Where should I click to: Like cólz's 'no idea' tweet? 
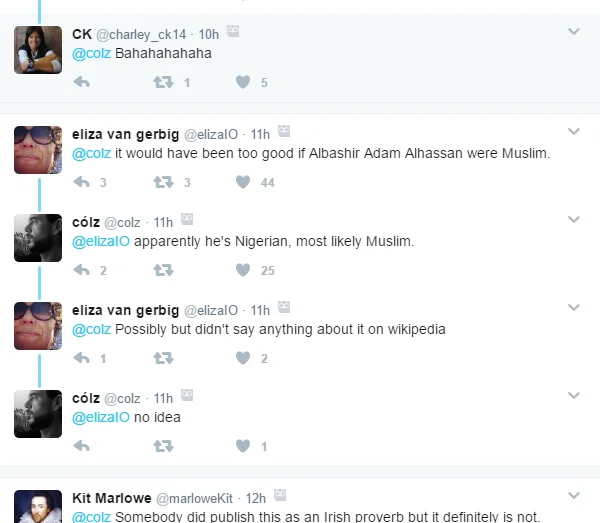[x=243, y=446]
